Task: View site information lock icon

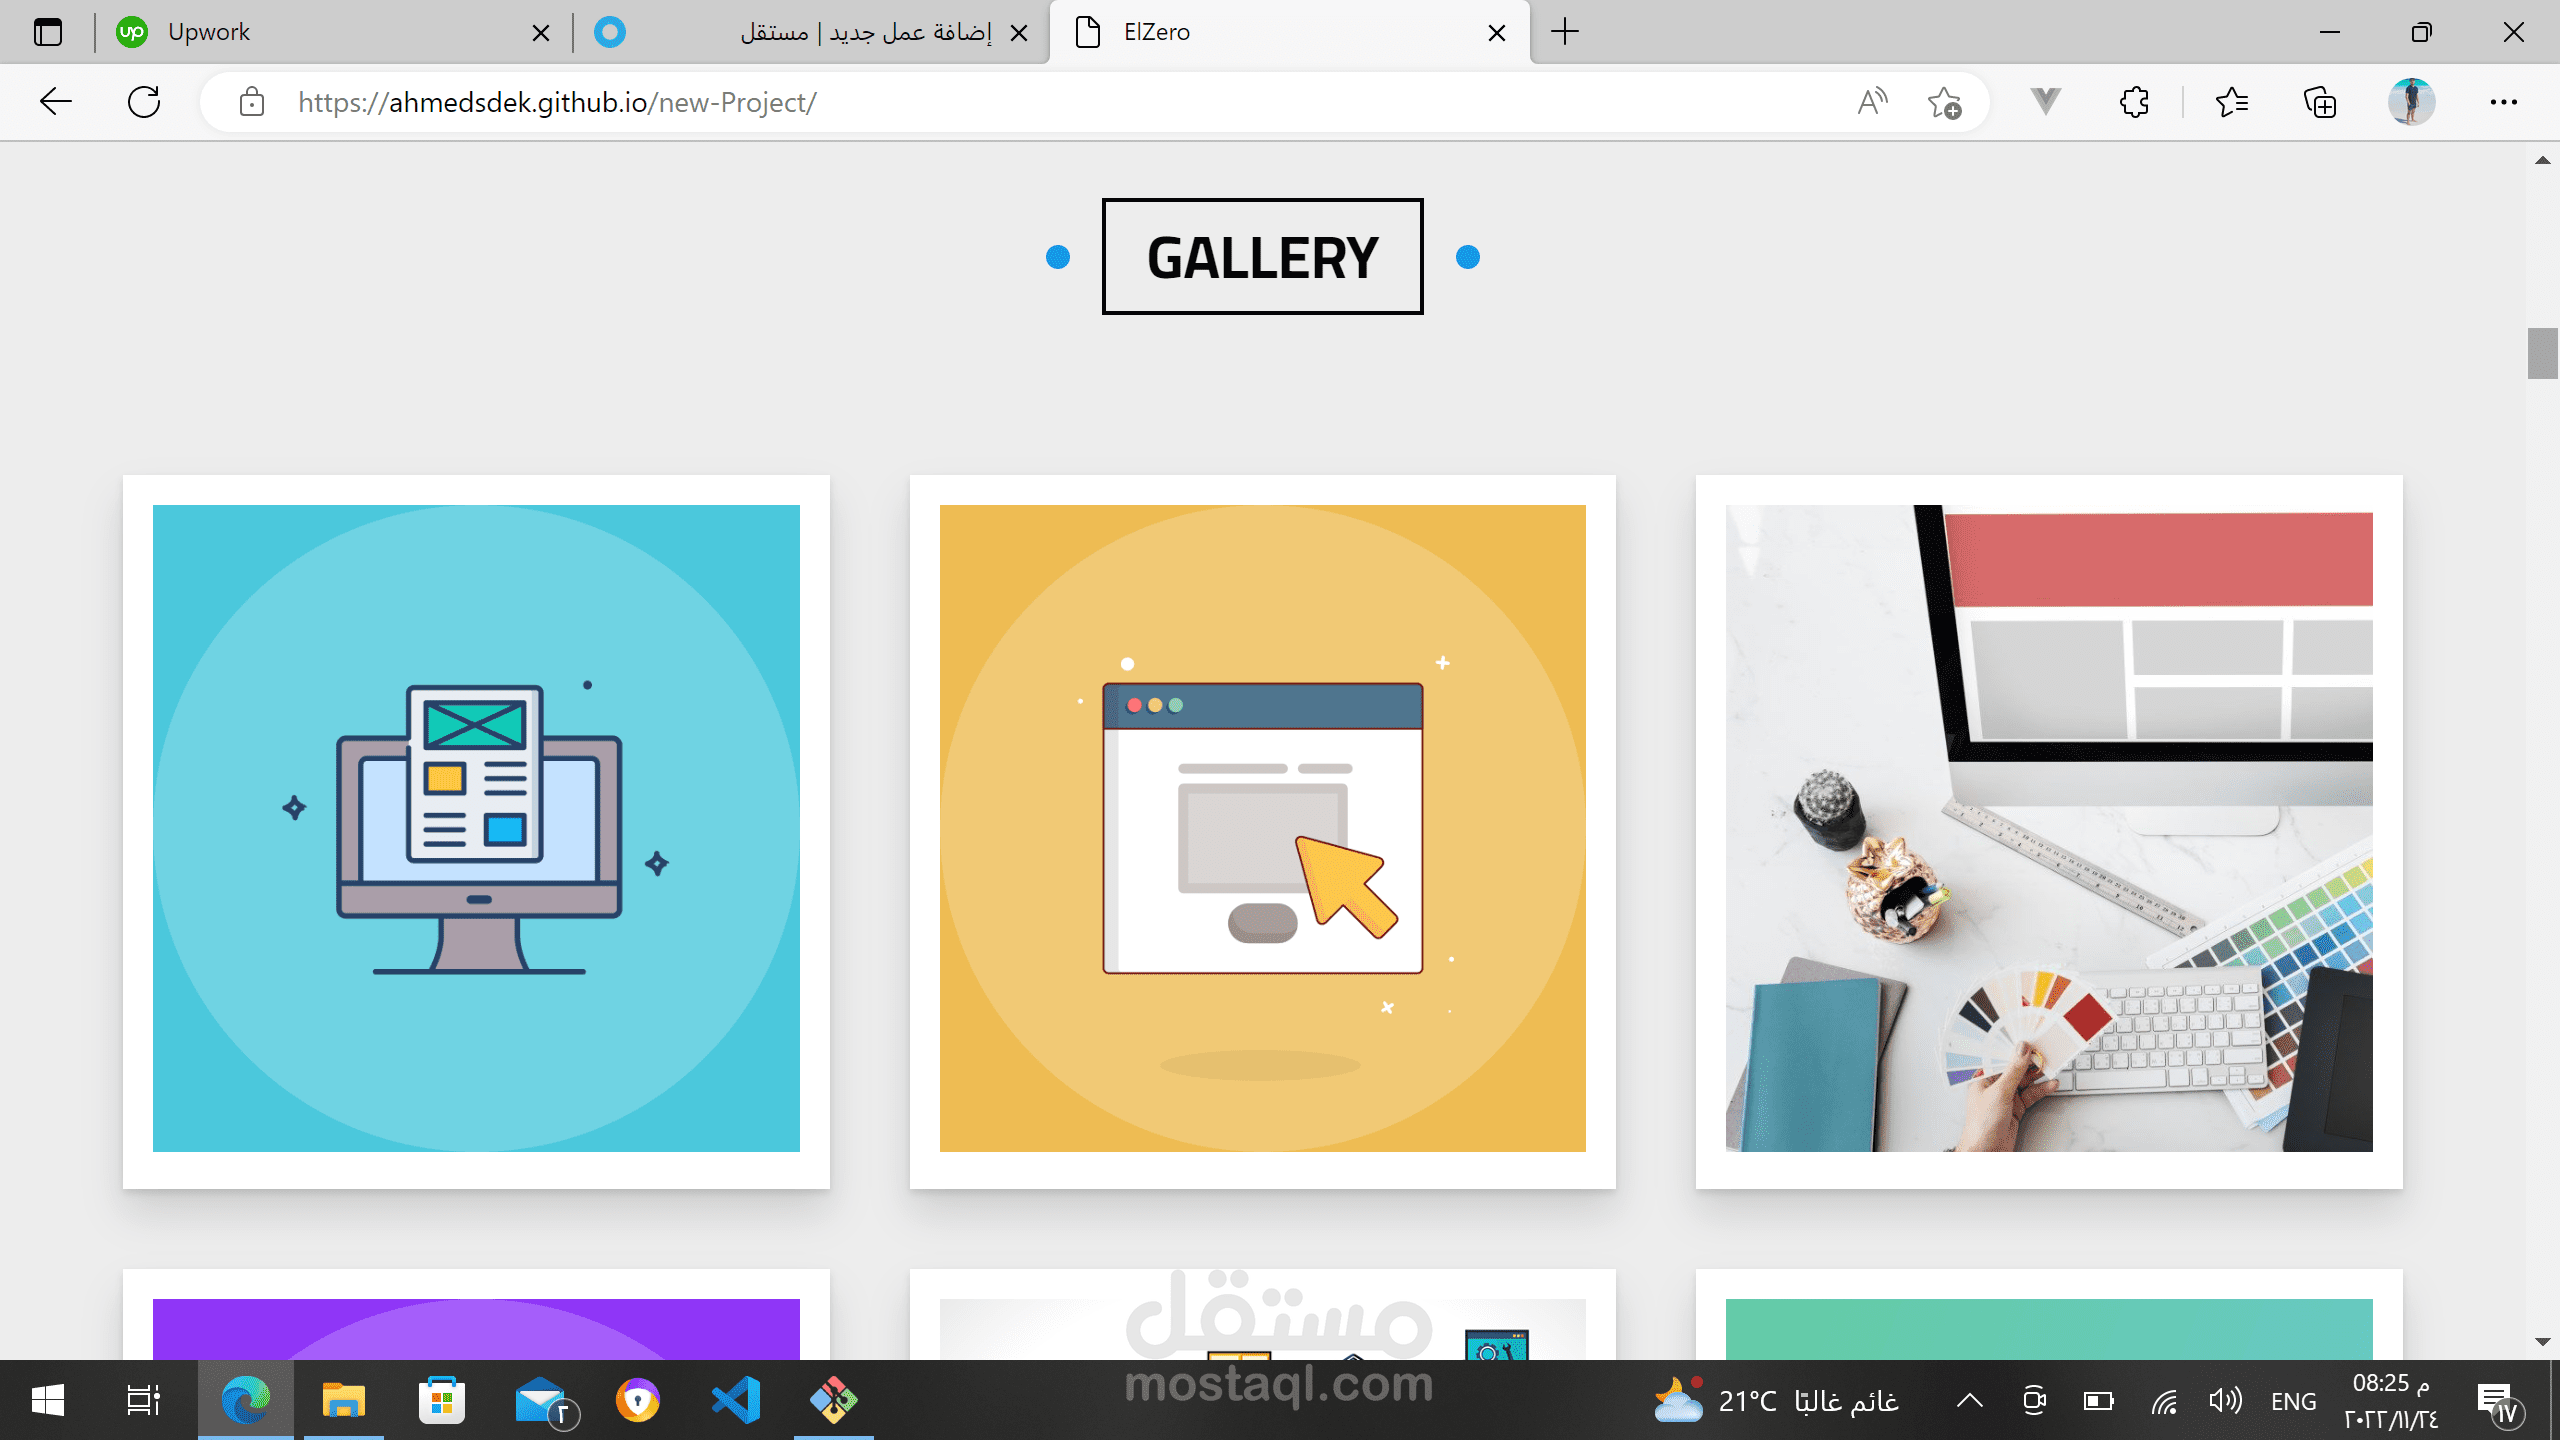Action: (x=252, y=102)
